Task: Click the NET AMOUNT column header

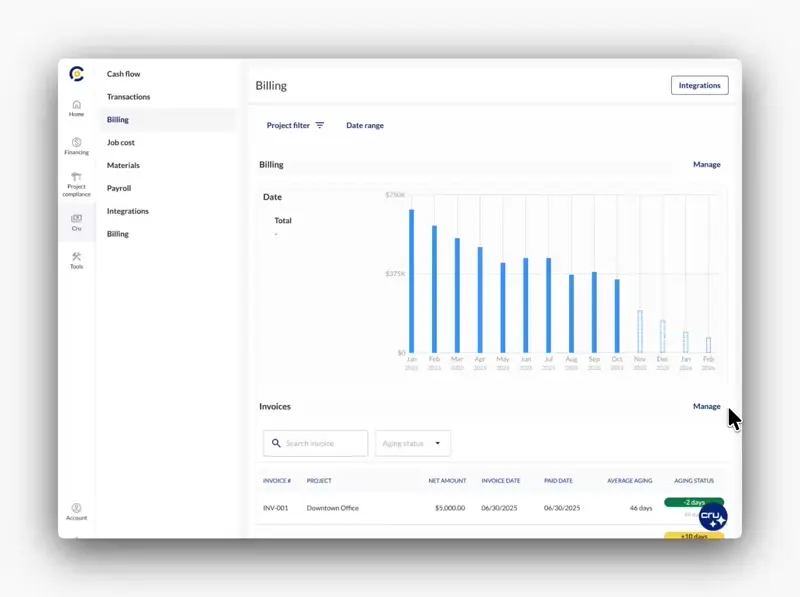Action: [x=447, y=481]
